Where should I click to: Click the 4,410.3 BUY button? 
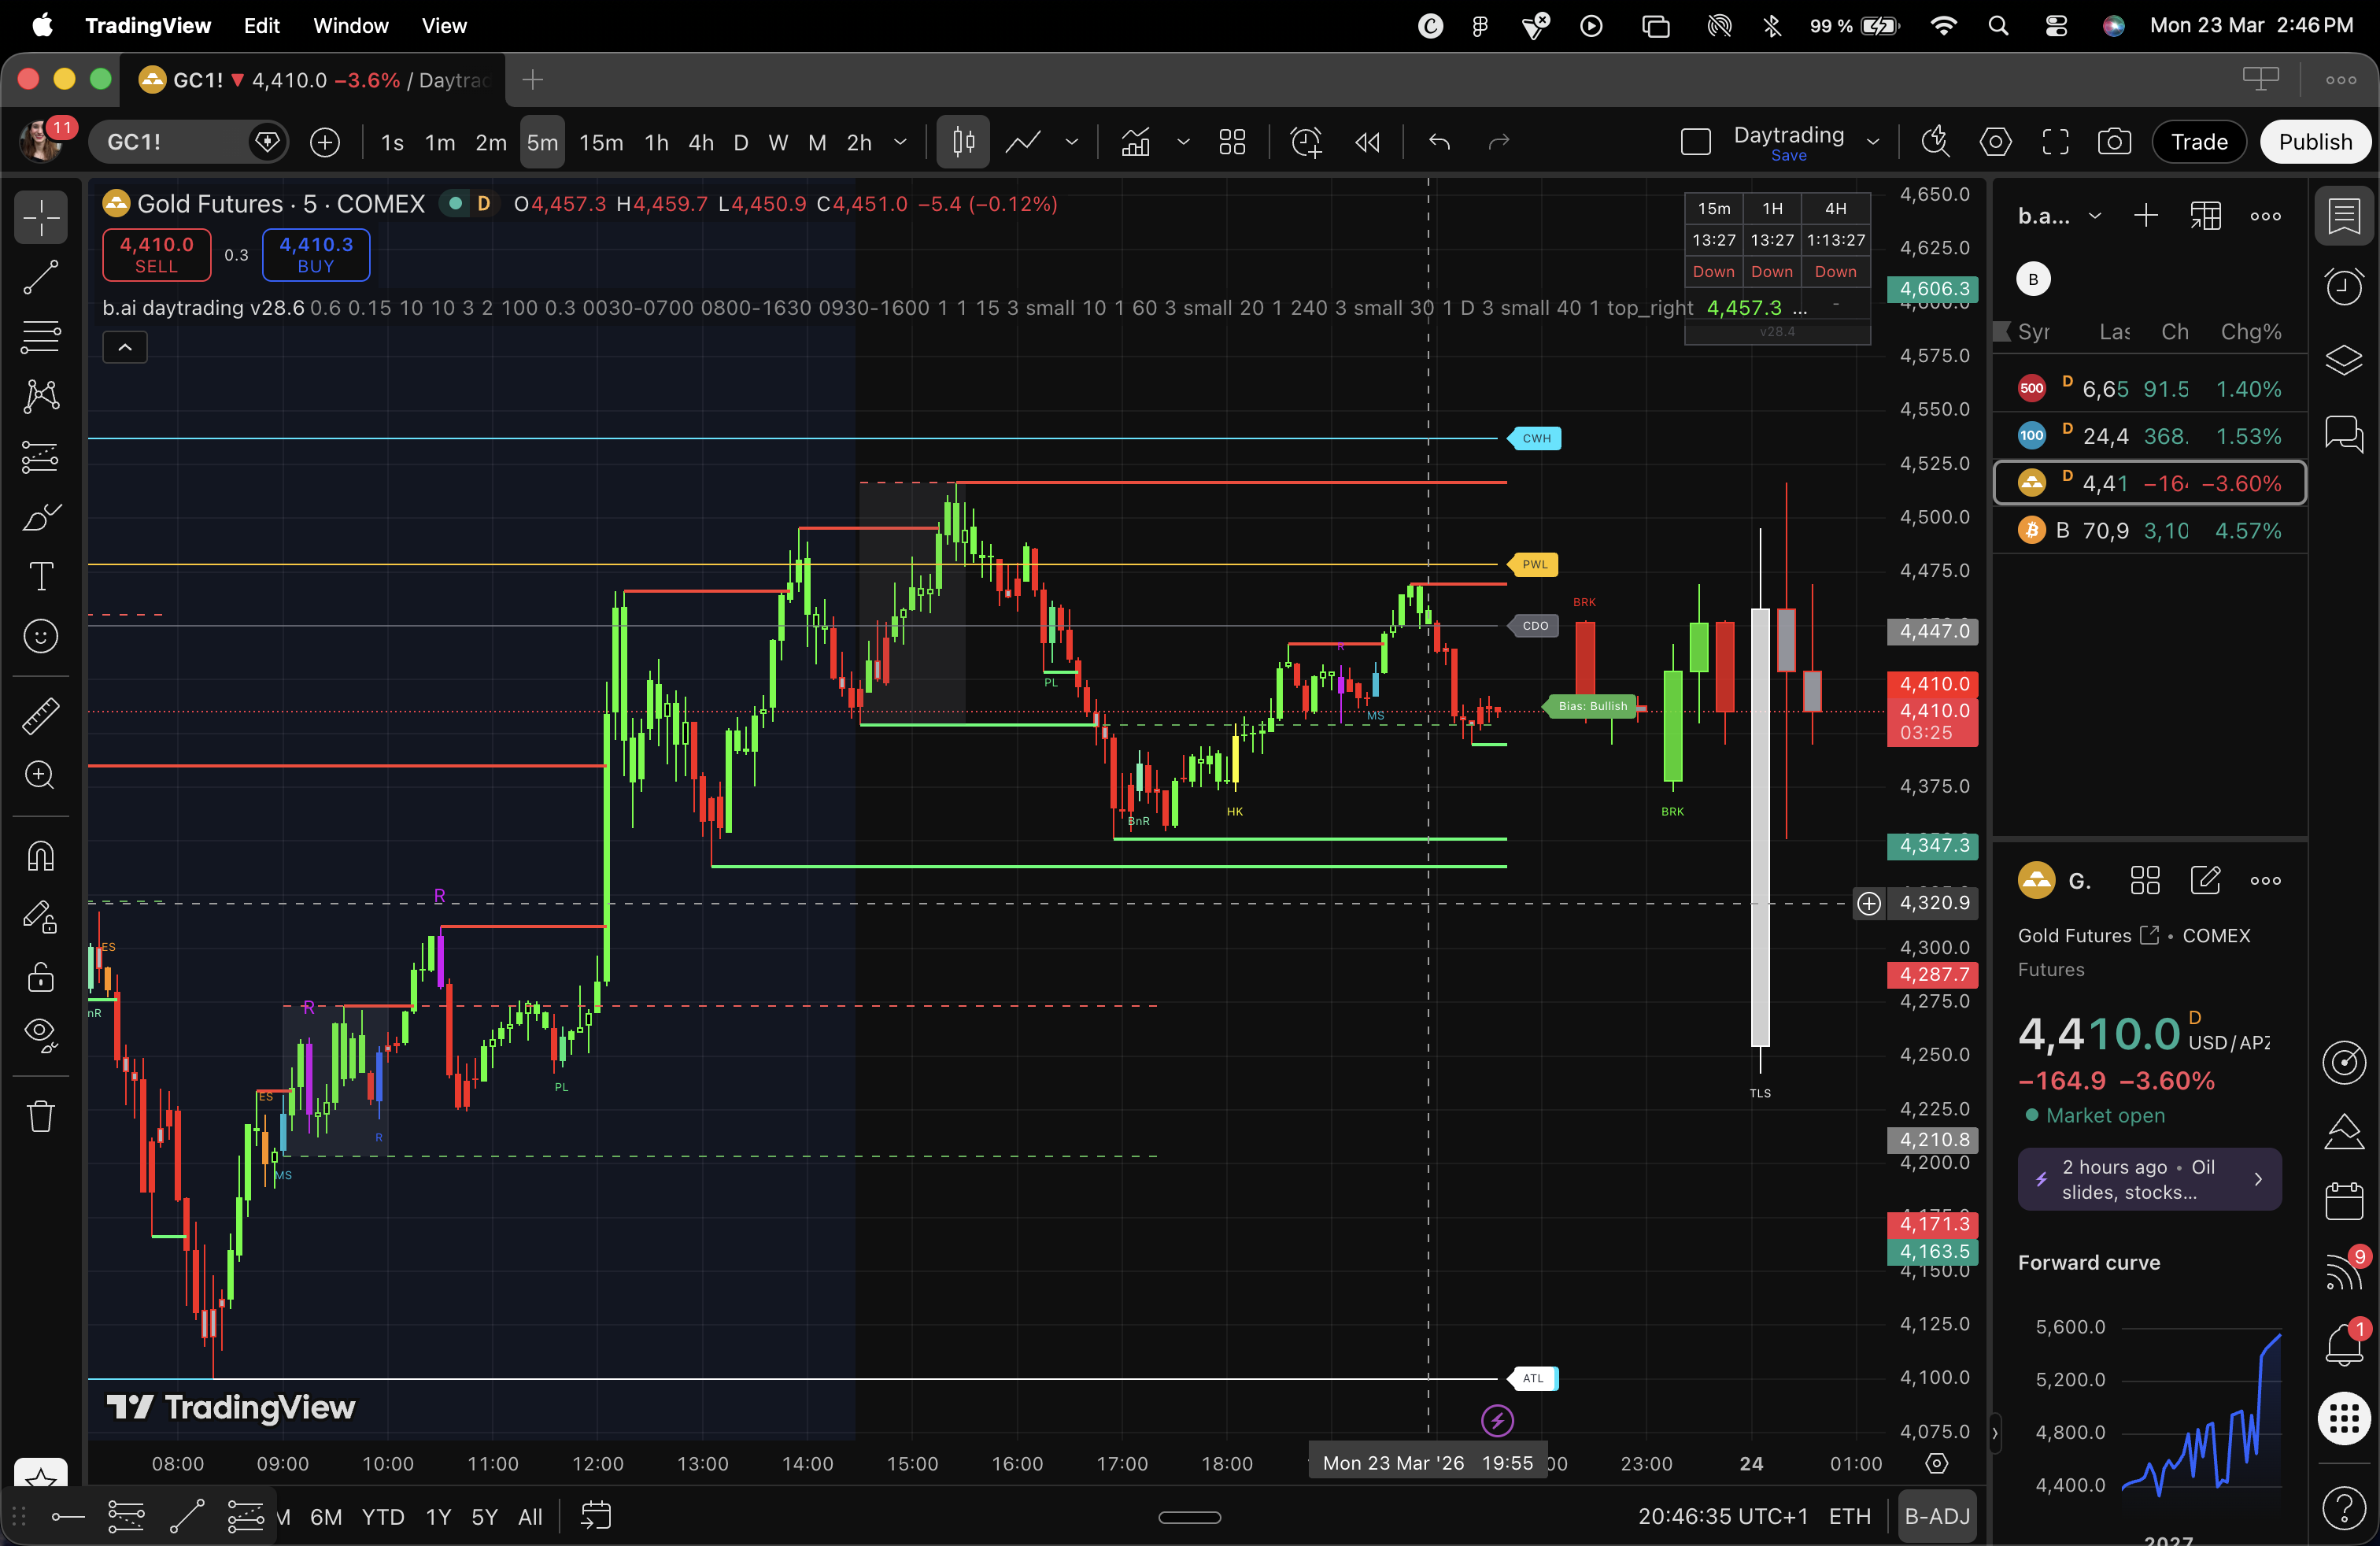click(x=316, y=255)
